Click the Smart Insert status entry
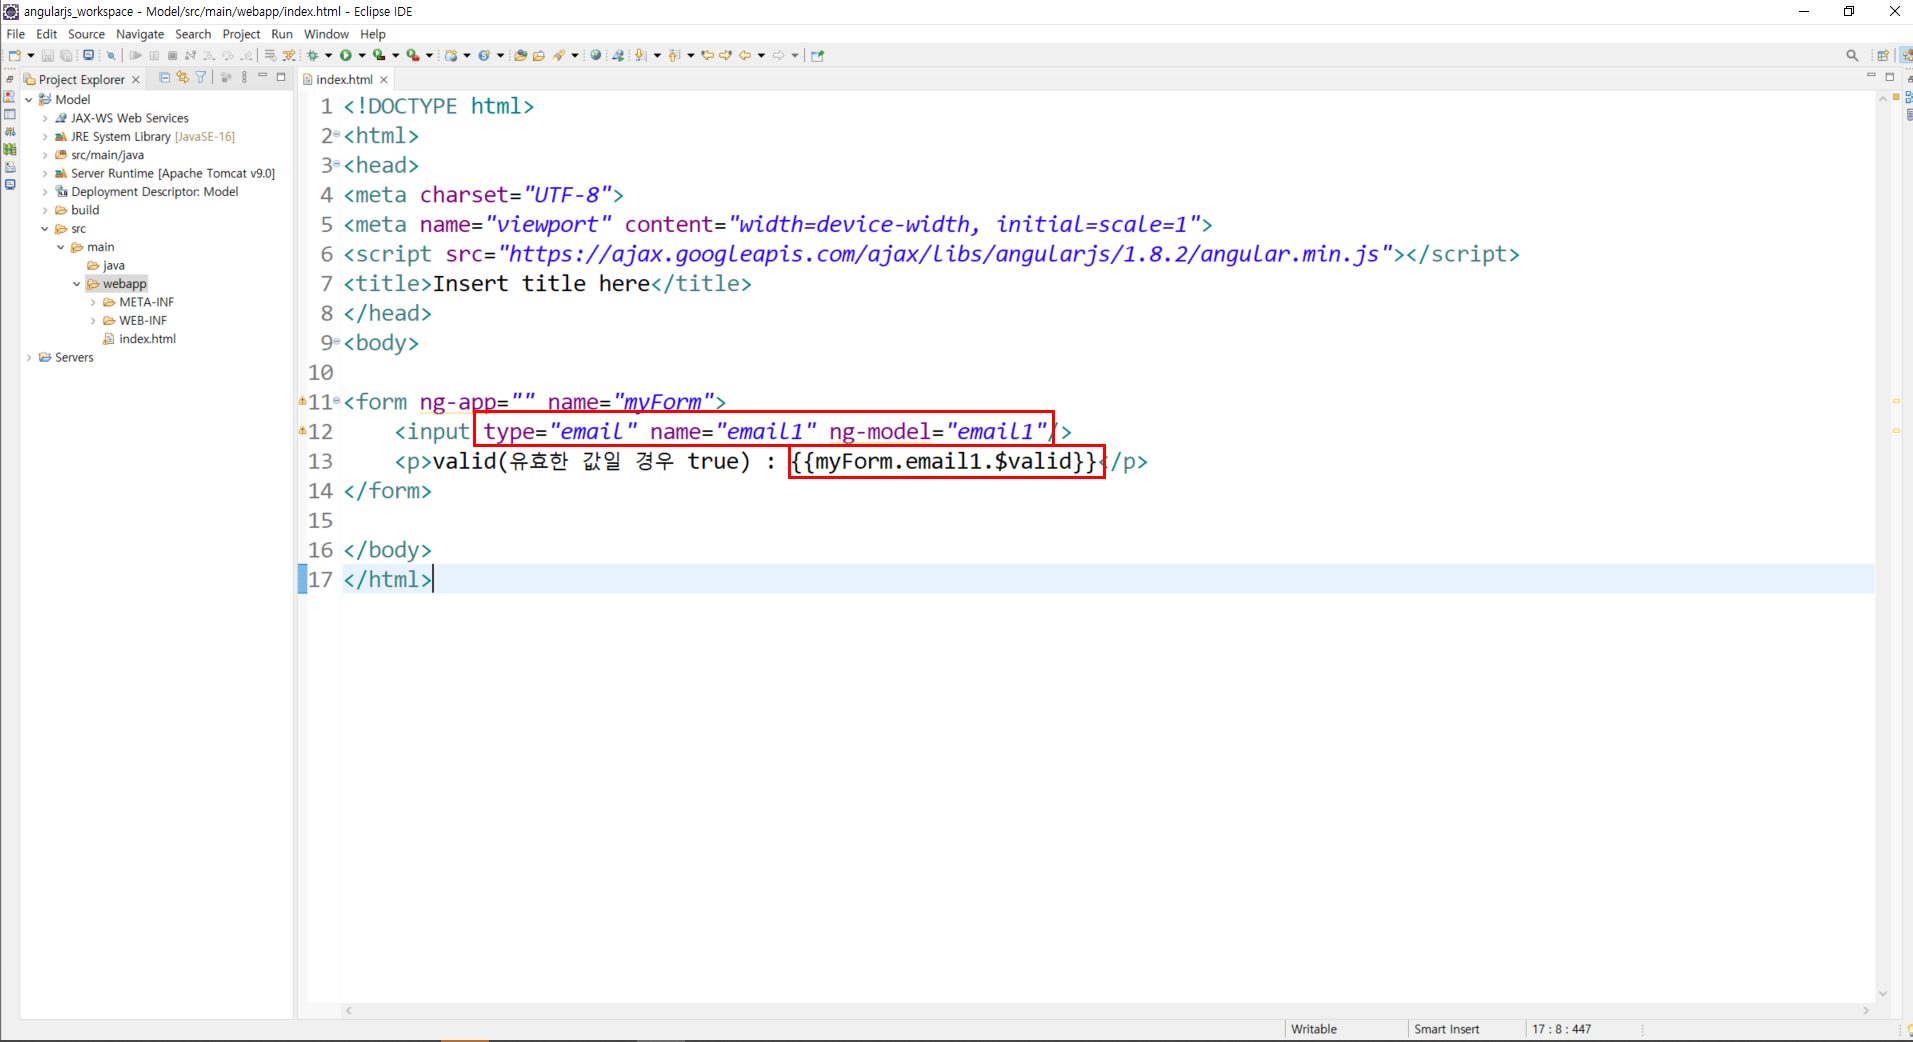Screen dimensions: 1913x1042 click(1446, 1029)
